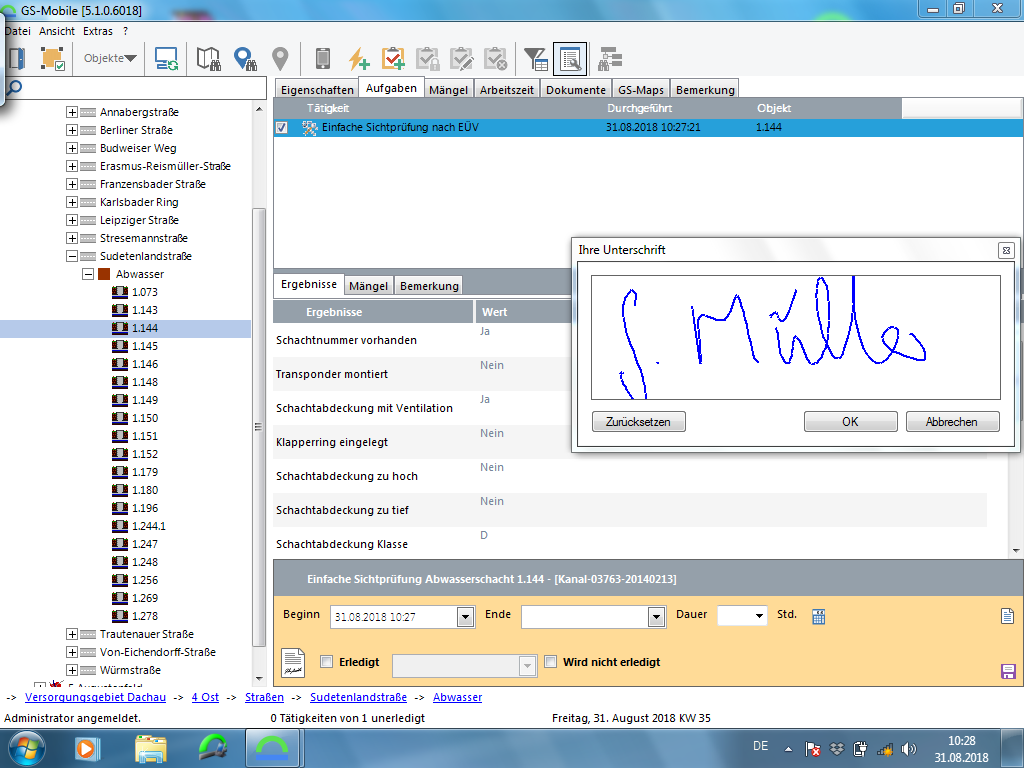Open the Extras menu

97,31
